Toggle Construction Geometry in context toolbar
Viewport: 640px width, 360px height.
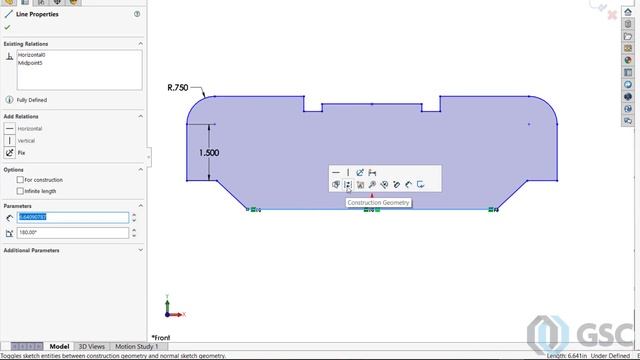(x=348, y=185)
